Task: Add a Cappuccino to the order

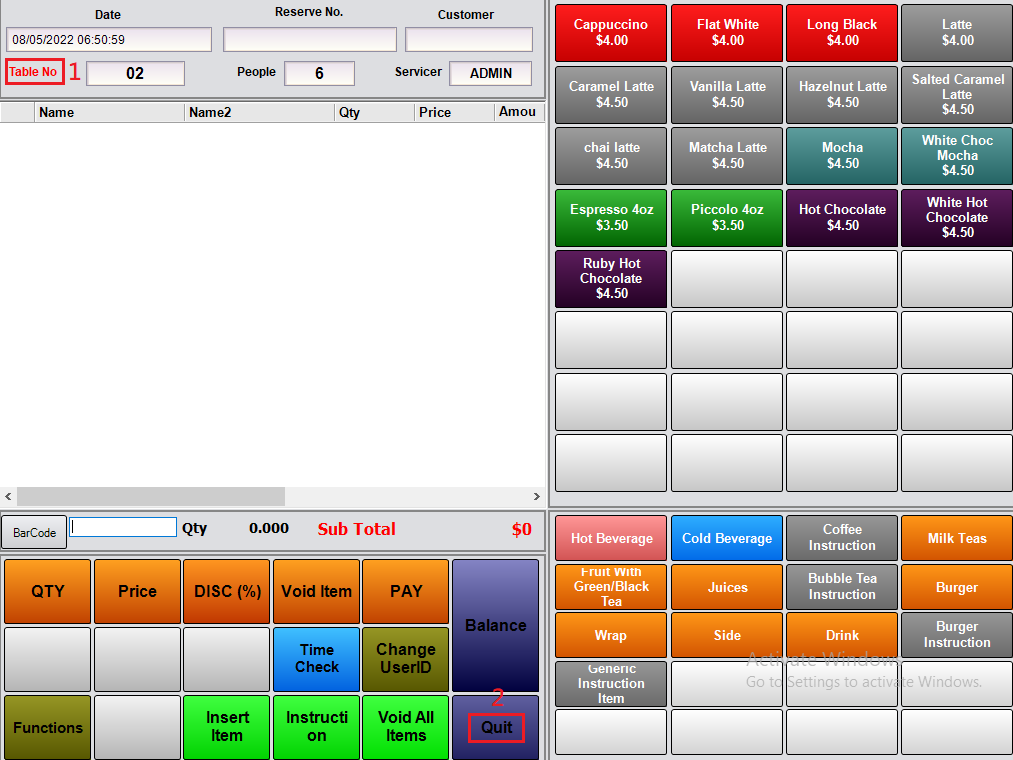Action: pos(611,32)
